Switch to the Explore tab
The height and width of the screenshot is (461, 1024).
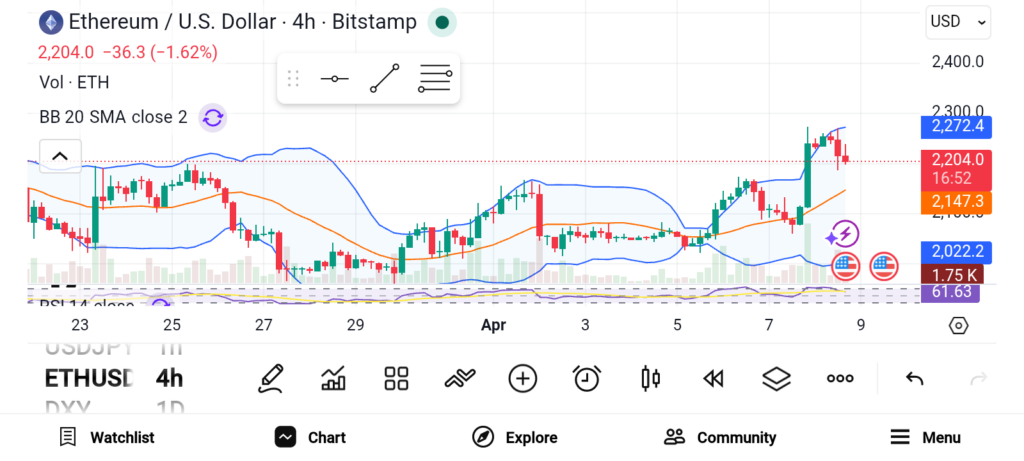coord(515,437)
